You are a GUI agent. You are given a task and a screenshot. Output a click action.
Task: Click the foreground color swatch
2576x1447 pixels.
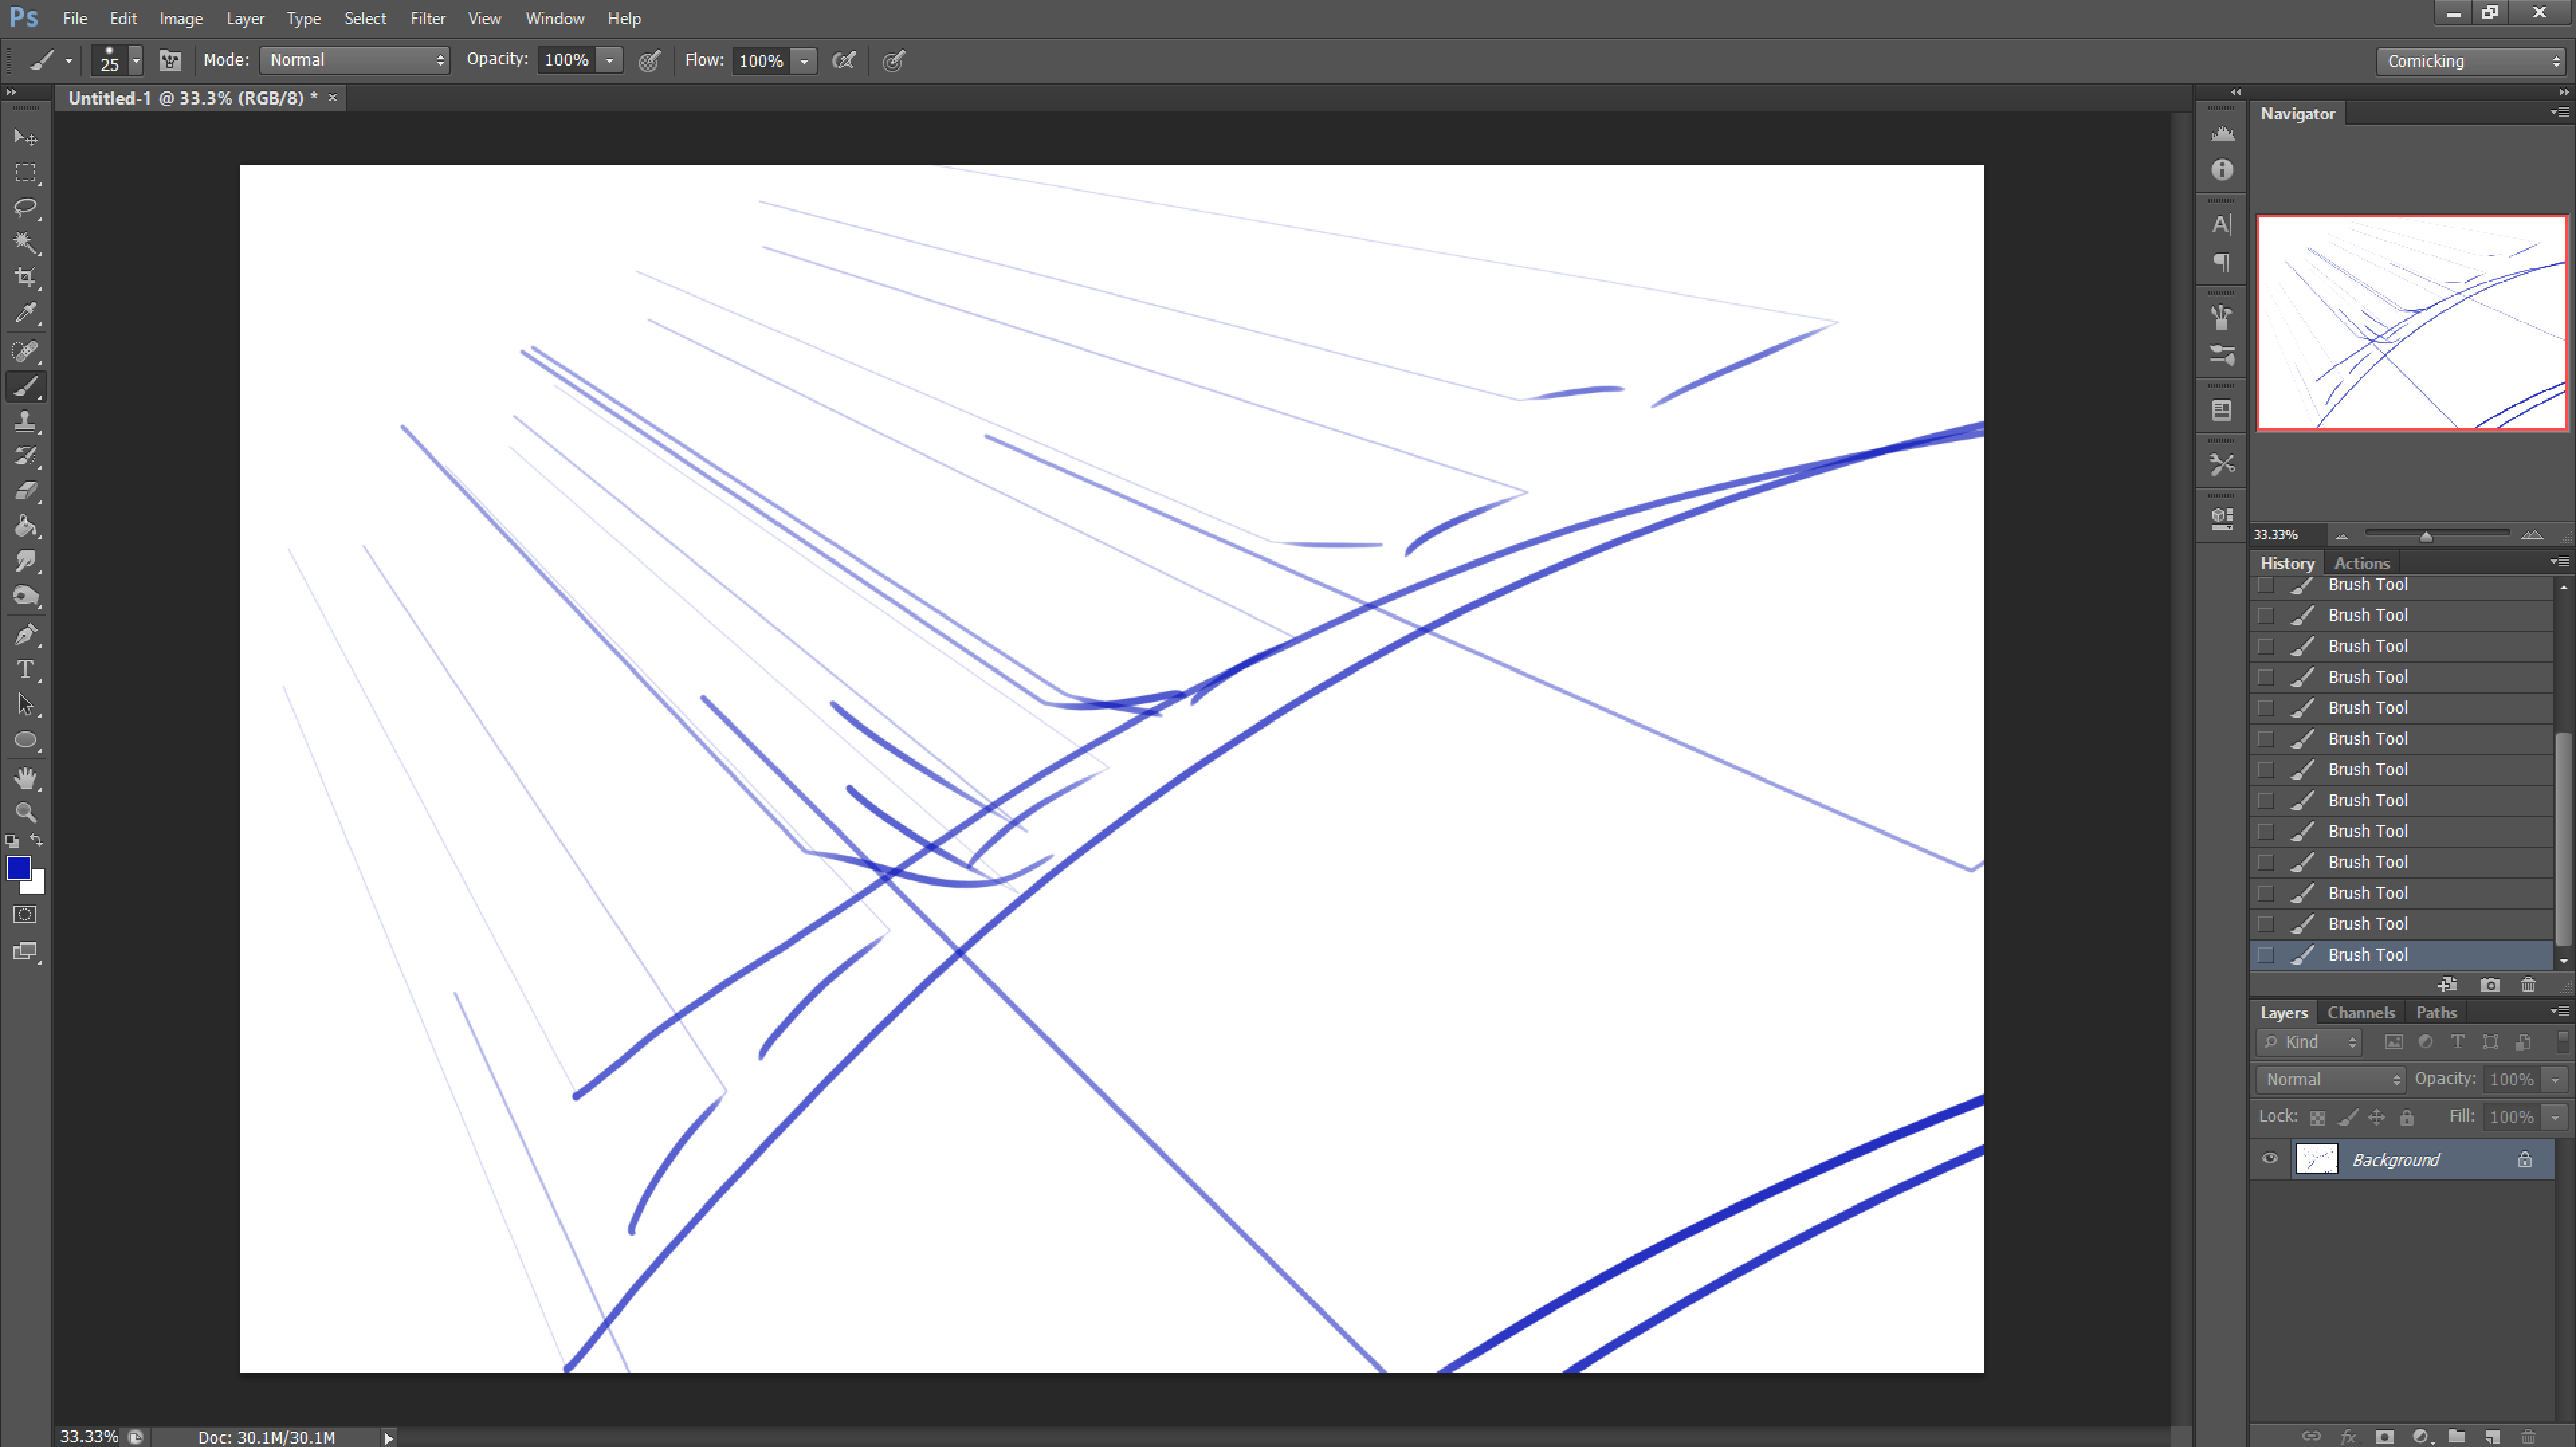pos(19,868)
